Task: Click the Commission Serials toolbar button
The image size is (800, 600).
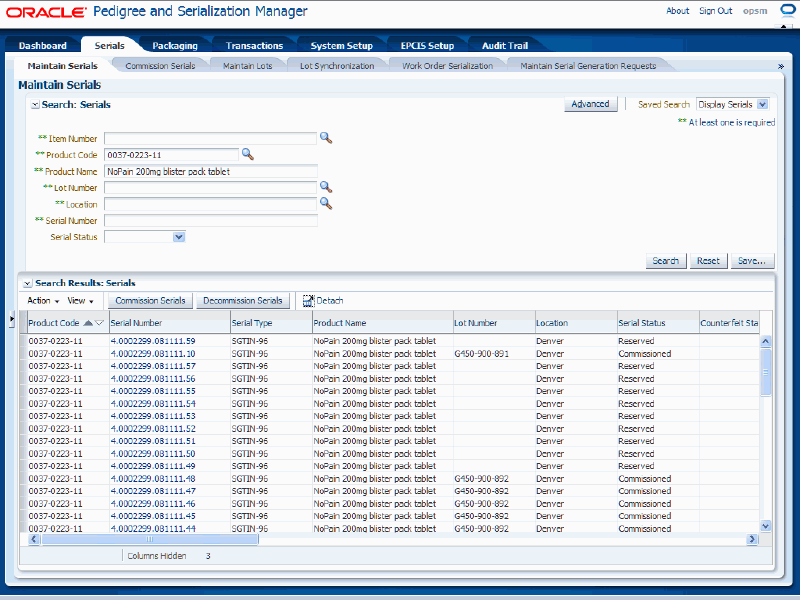Action: coord(150,301)
